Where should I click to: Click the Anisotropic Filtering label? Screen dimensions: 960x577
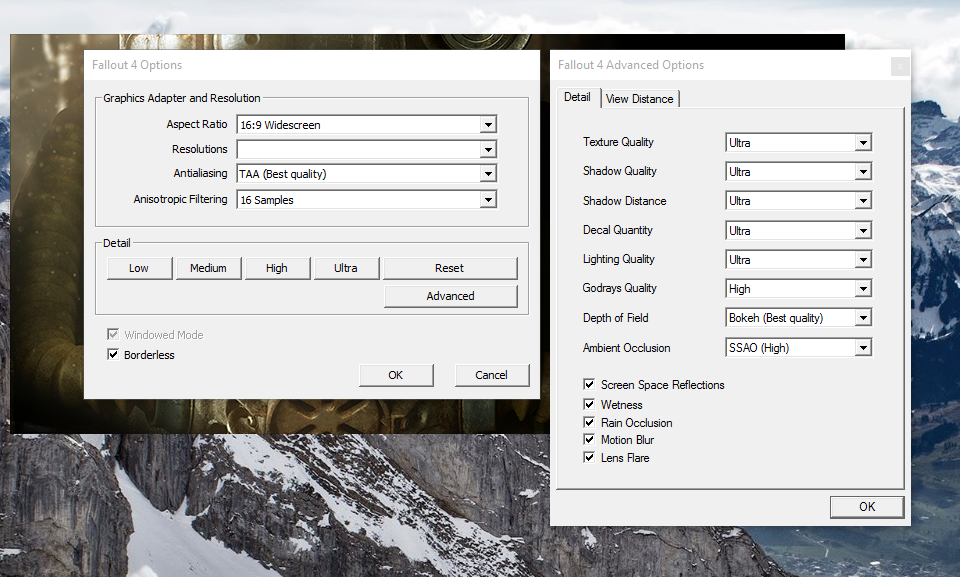(181, 199)
